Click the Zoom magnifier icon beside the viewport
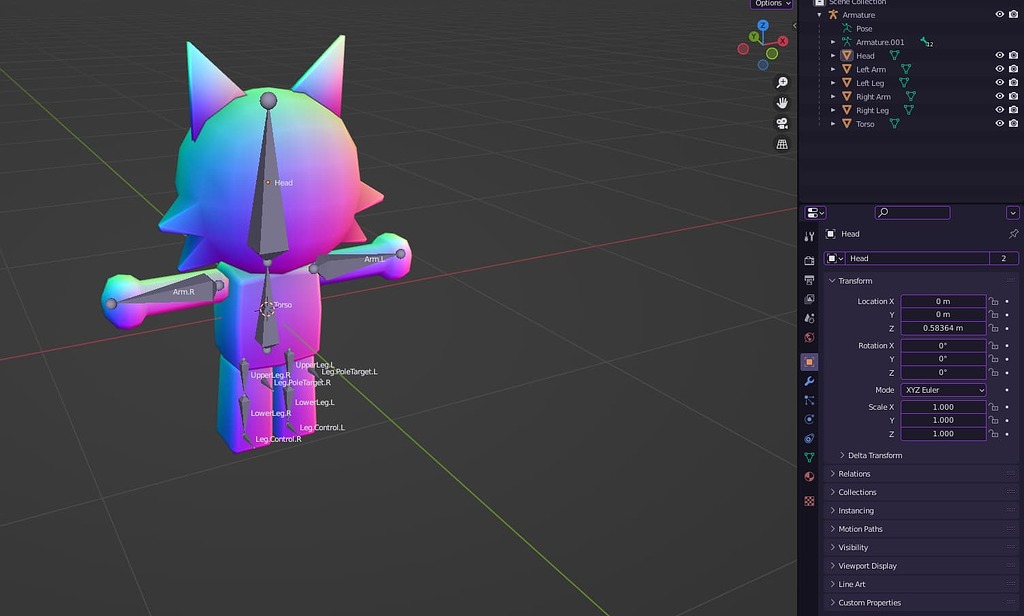 [783, 82]
